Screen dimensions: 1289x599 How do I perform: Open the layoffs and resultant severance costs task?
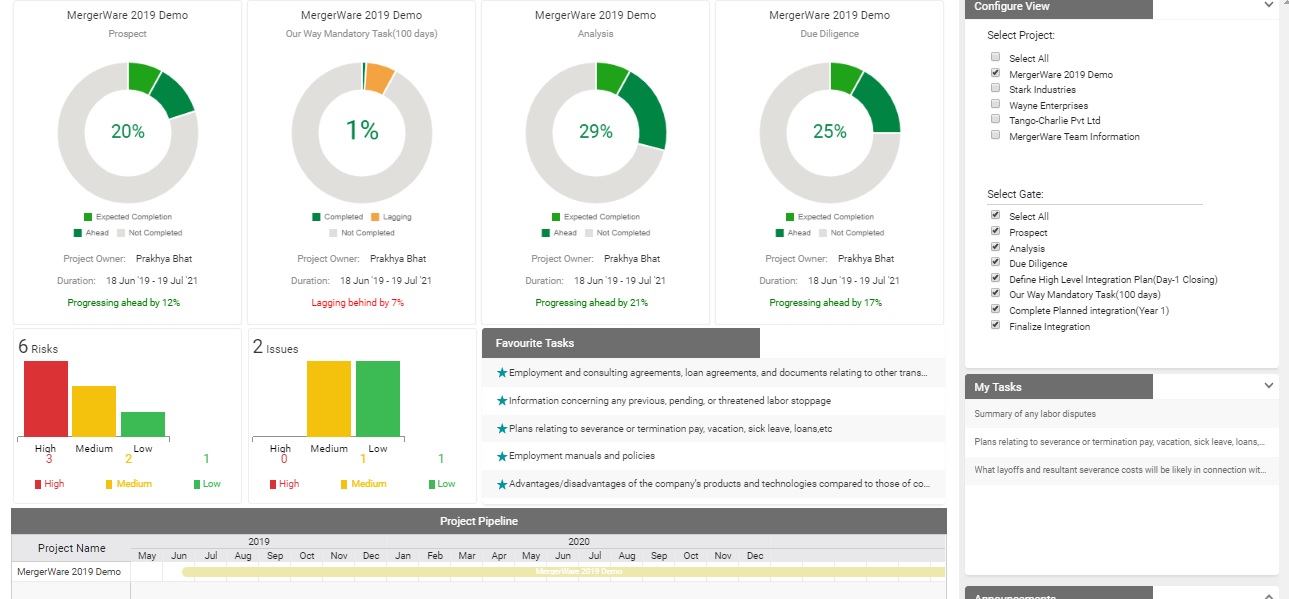[1119, 470]
